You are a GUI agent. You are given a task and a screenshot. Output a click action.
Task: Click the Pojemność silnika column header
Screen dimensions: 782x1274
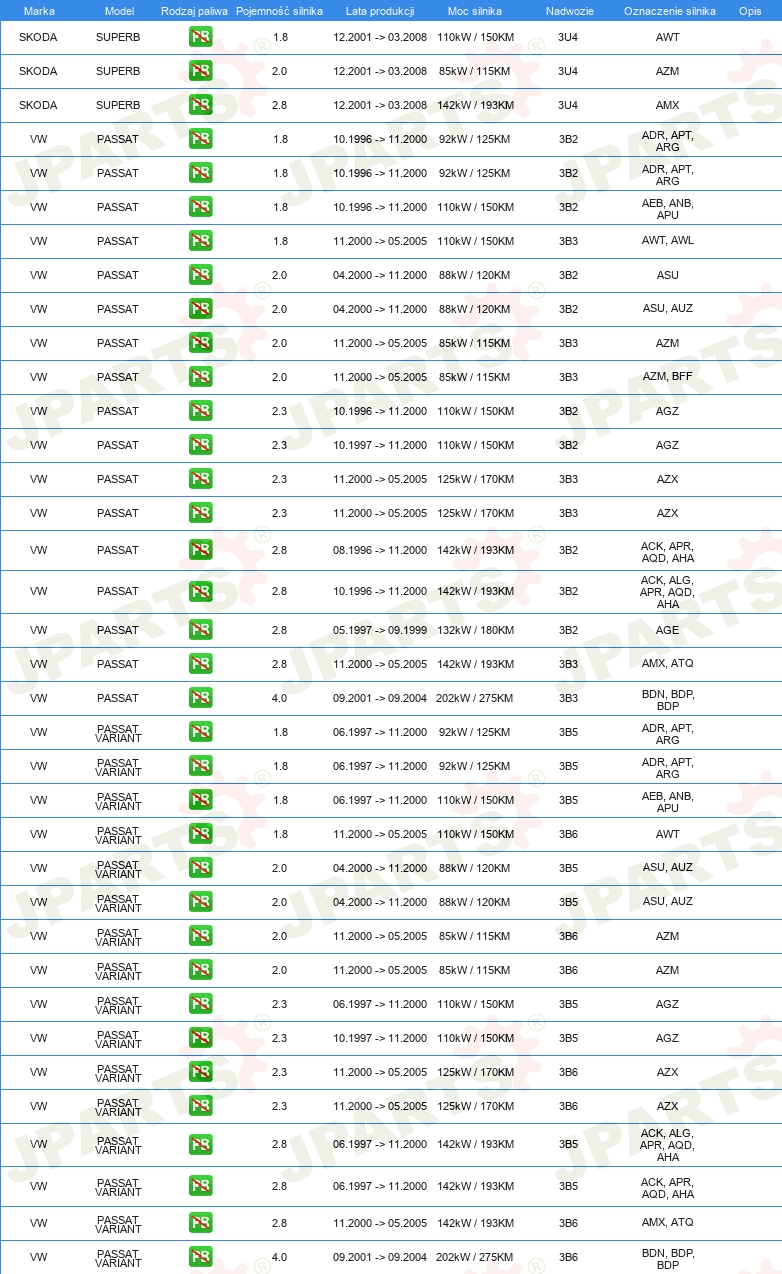coord(279,11)
